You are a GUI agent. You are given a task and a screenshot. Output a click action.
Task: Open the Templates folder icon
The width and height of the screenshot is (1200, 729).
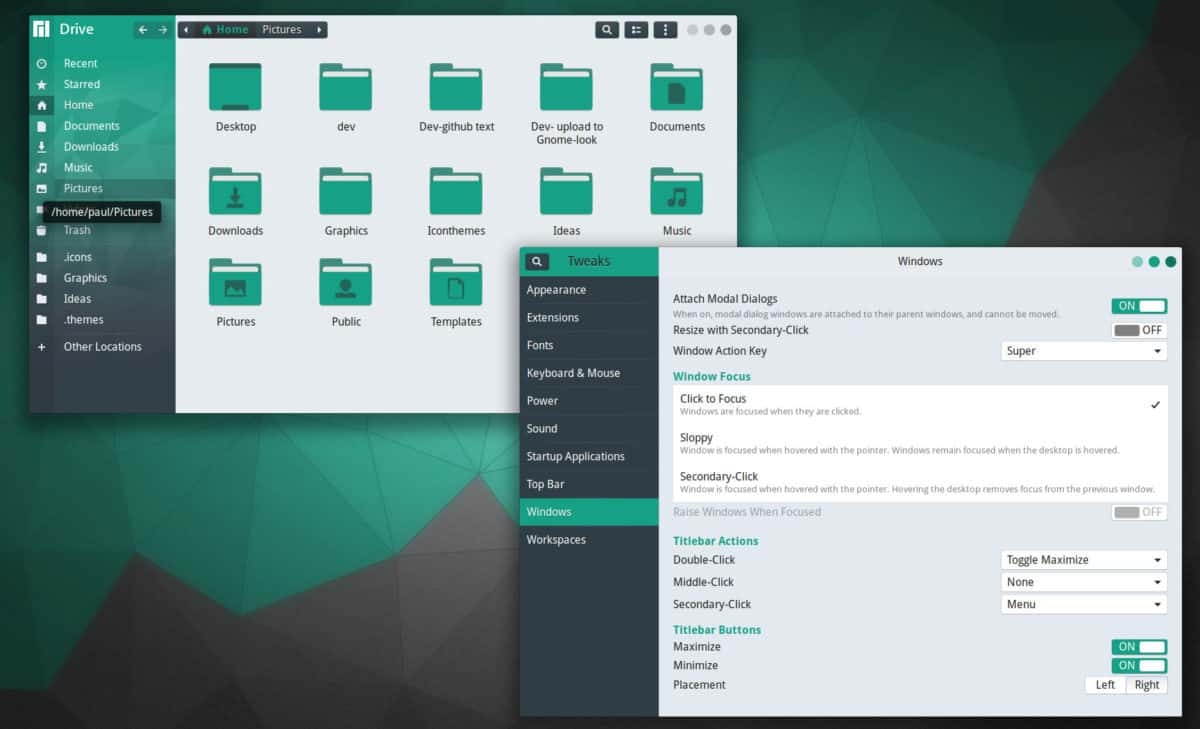pyautogui.click(x=455, y=281)
